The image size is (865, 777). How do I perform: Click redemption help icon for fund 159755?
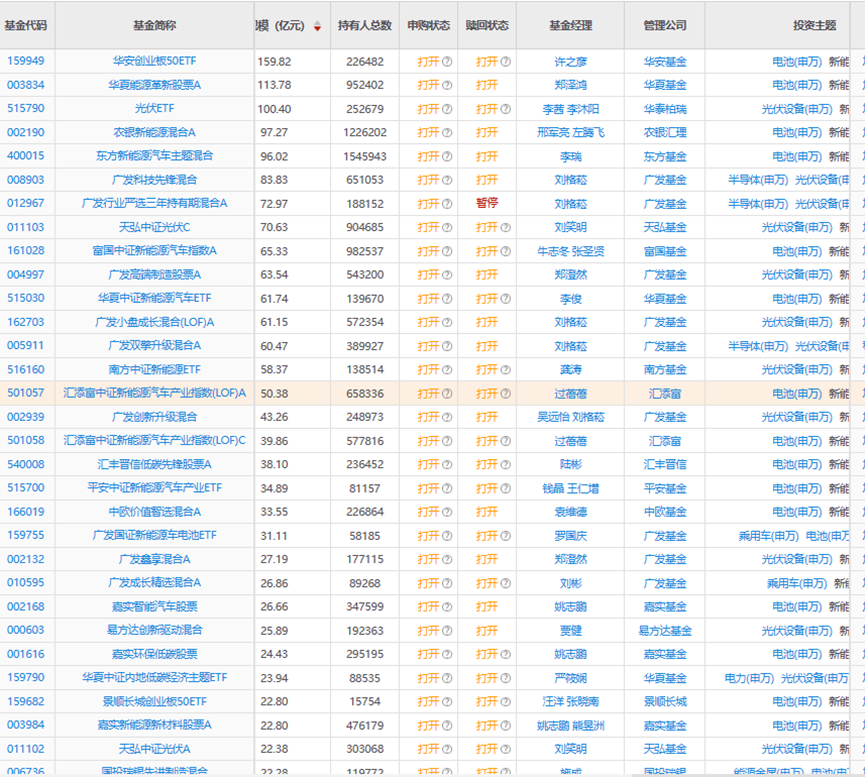point(506,536)
